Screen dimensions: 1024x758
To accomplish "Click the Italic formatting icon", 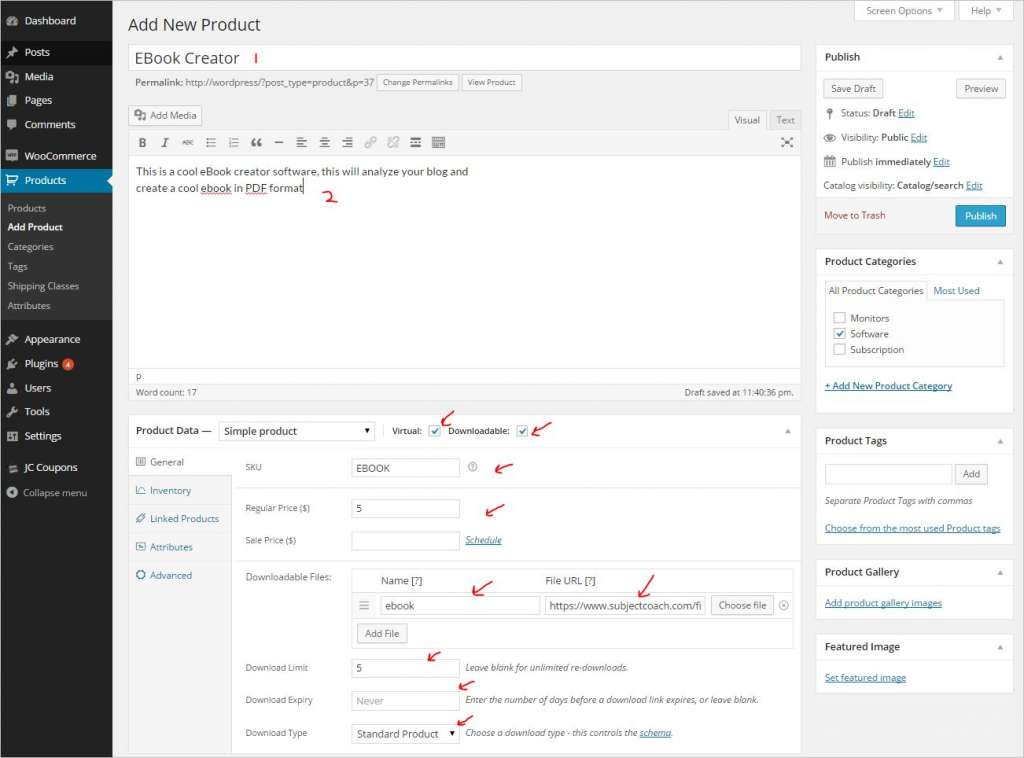I will (165, 143).
